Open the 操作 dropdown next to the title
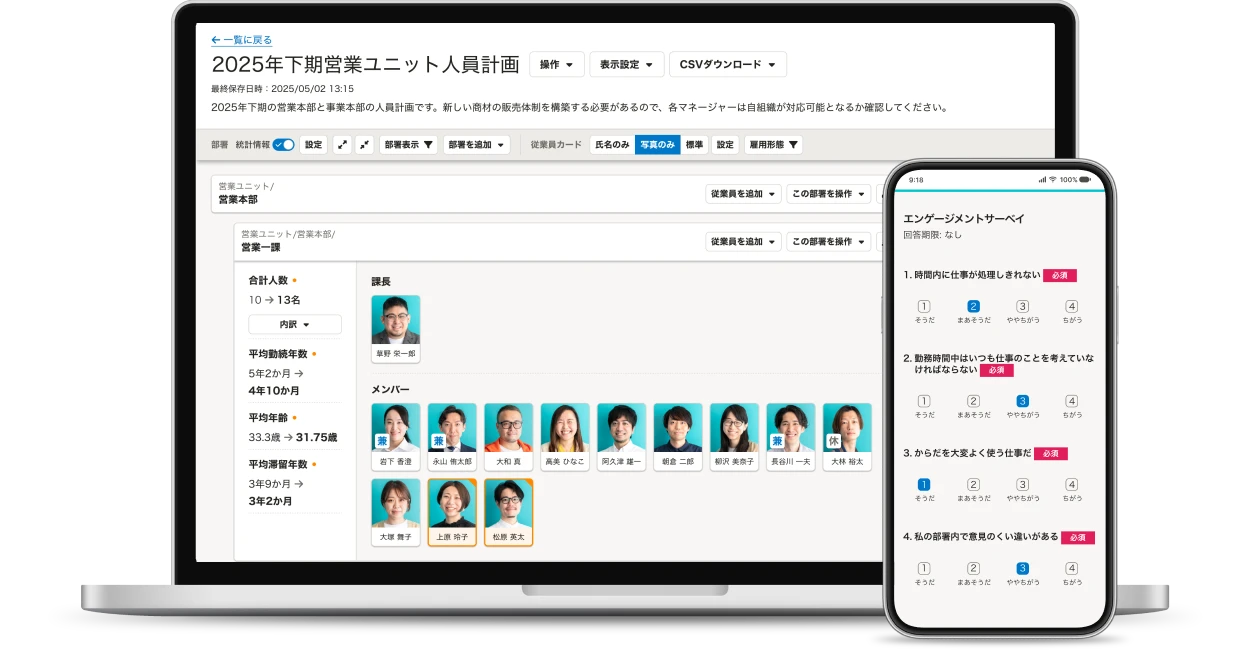Image resolution: width=1248 pixels, height=657 pixels. click(x=556, y=65)
